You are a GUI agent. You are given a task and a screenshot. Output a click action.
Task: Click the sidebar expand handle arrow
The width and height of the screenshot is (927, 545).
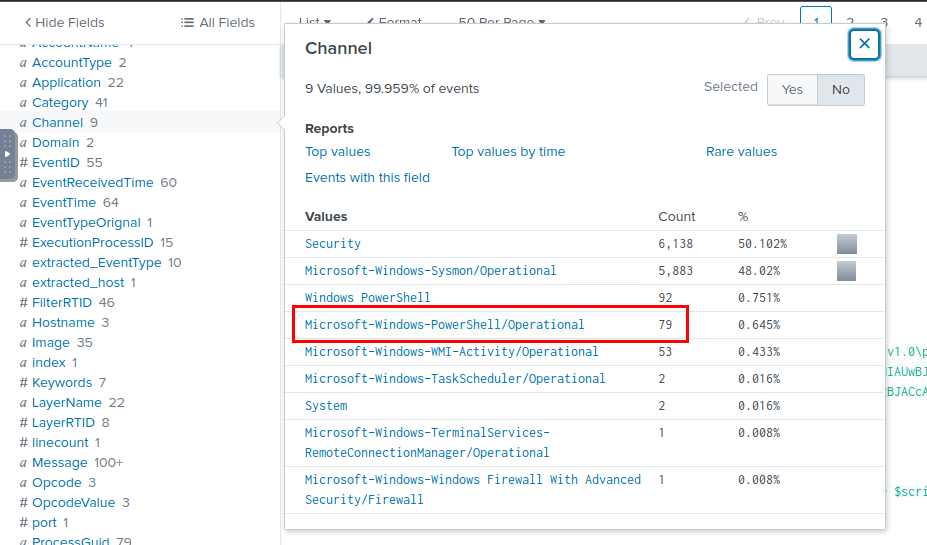(x=8, y=154)
